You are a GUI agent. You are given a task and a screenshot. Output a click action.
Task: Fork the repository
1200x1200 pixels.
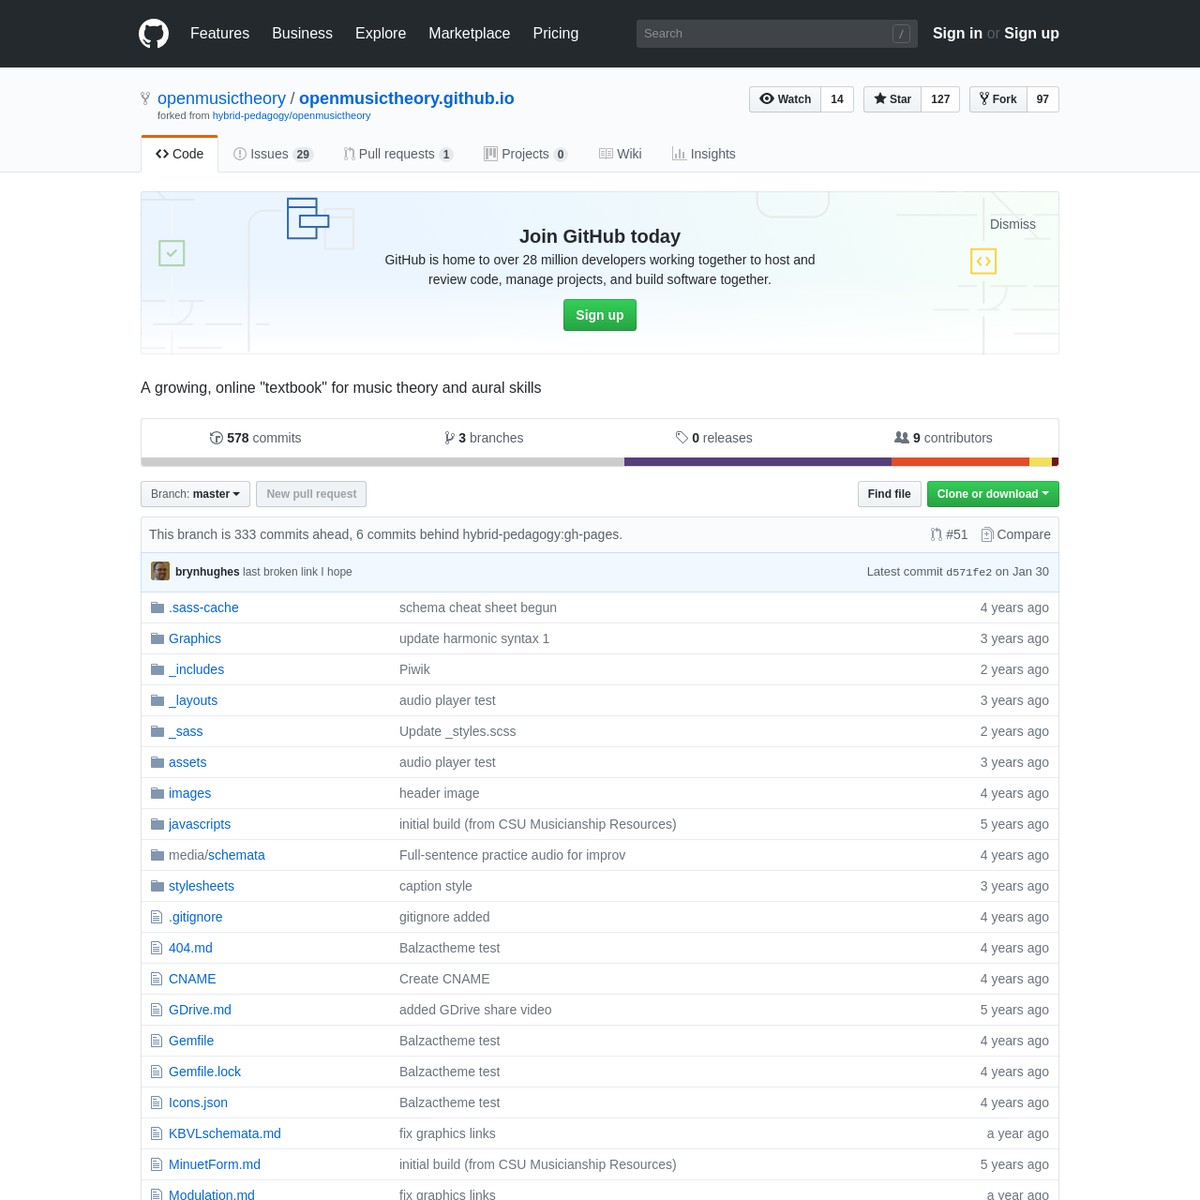point(998,99)
